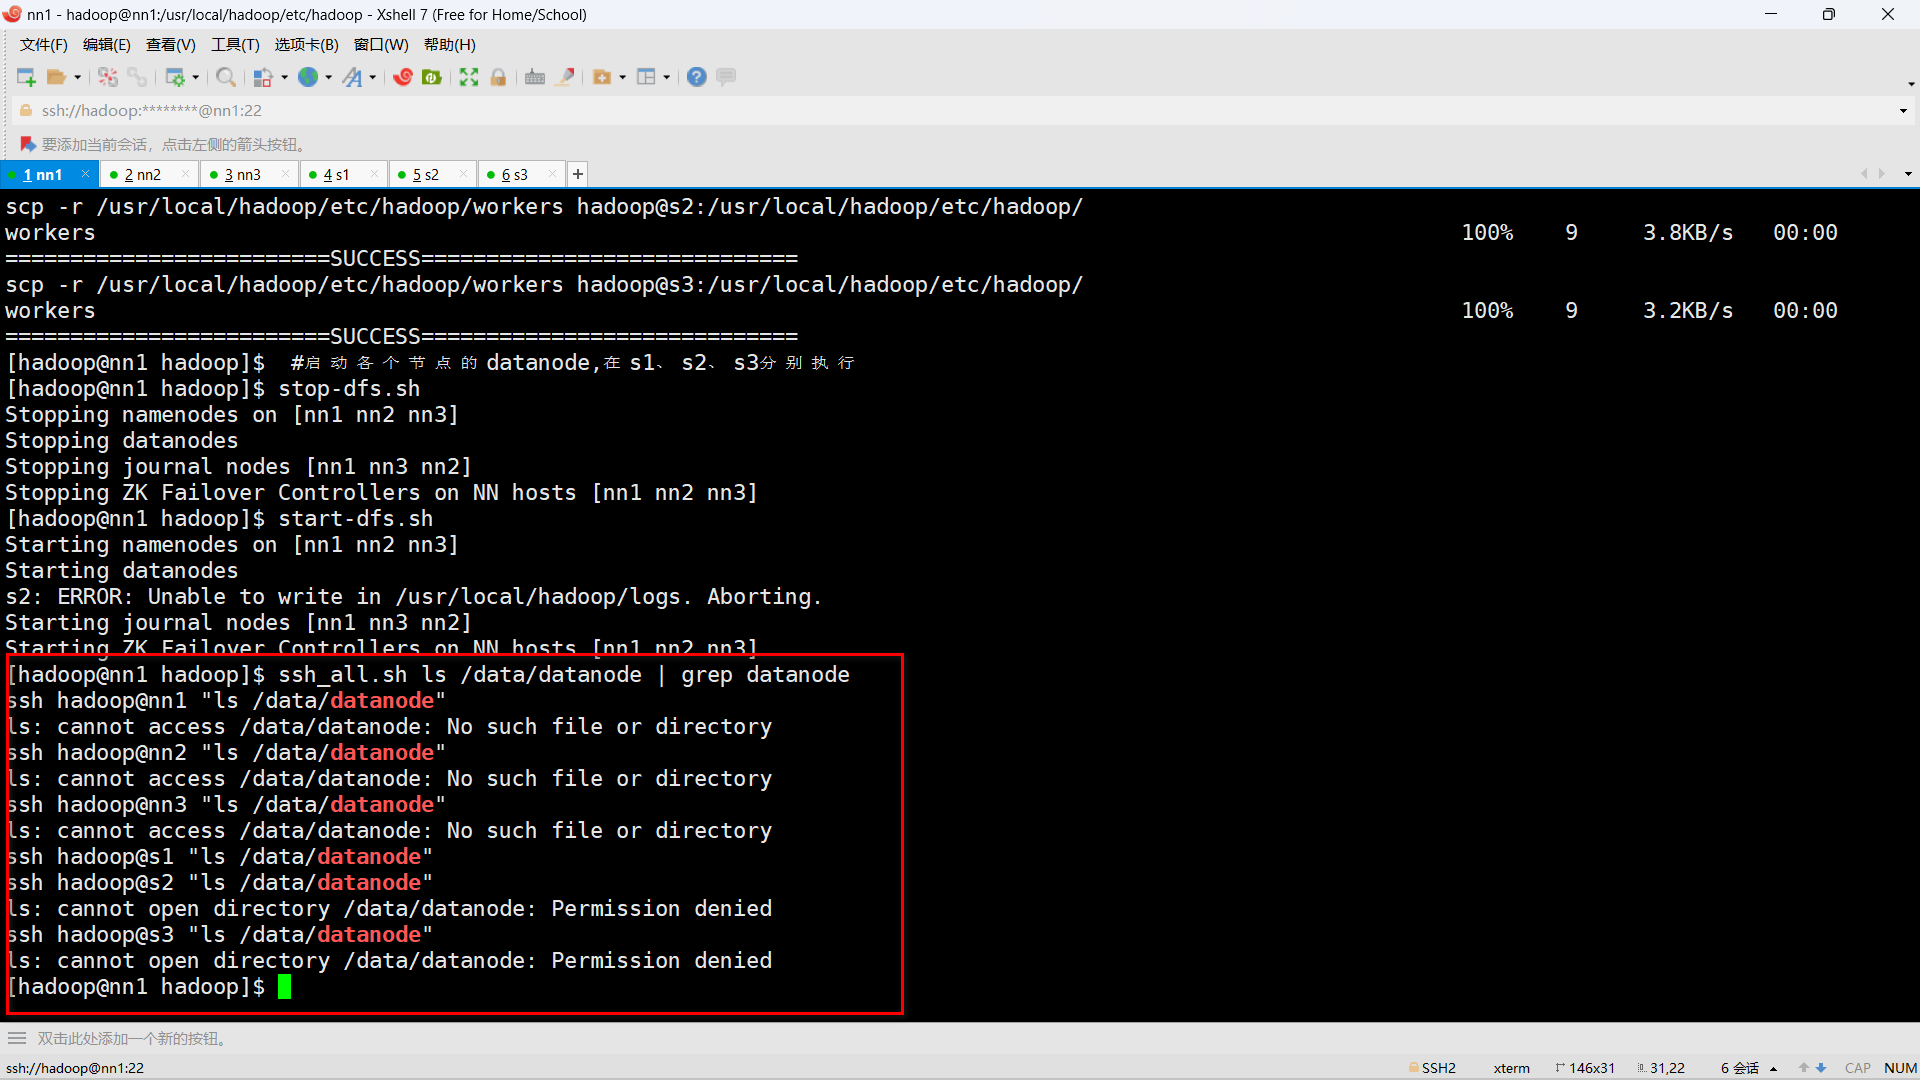
Task: Switch to the 3 nn3 tab
Action: (242, 175)
